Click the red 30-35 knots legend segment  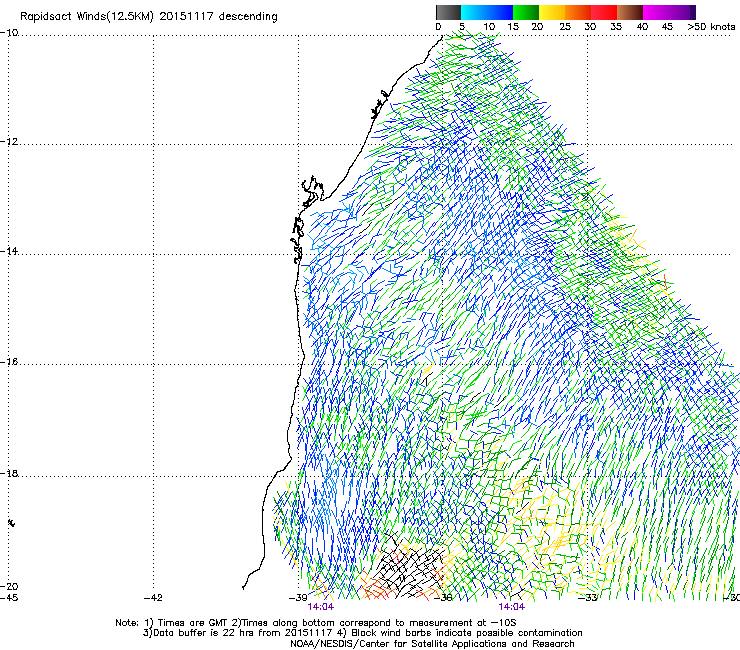pos(604,12)
